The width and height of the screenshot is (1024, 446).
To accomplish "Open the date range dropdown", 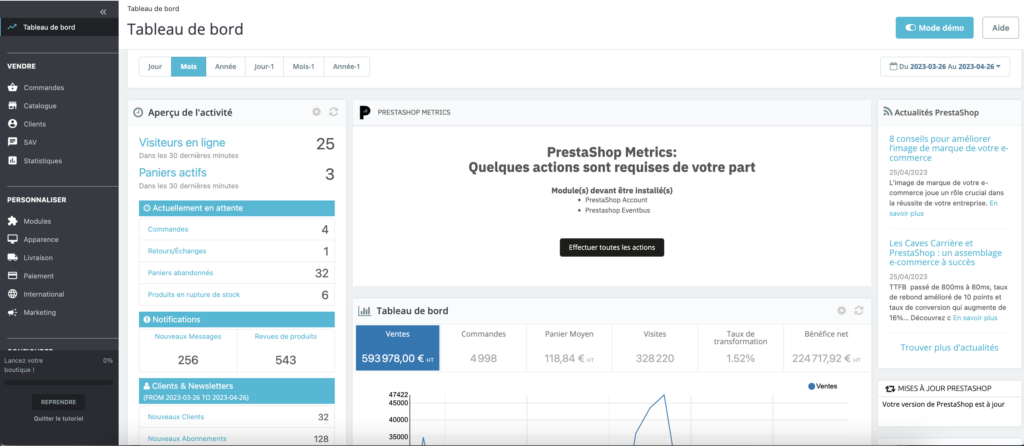I will pos(945,67).
